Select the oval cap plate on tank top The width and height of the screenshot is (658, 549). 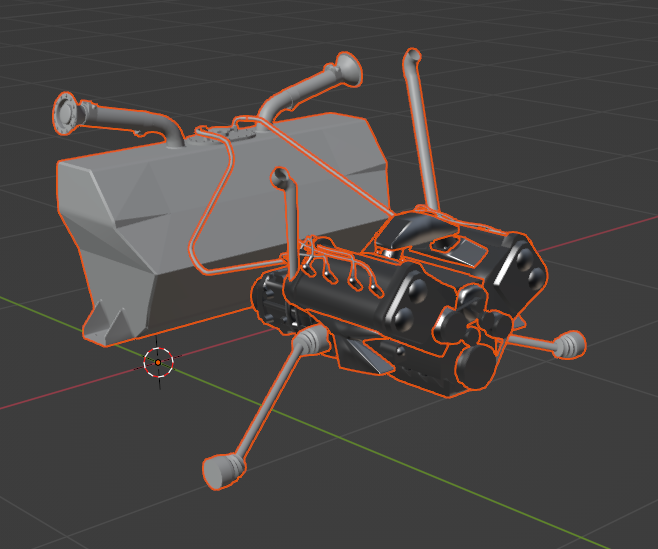[x=221, y=134]
